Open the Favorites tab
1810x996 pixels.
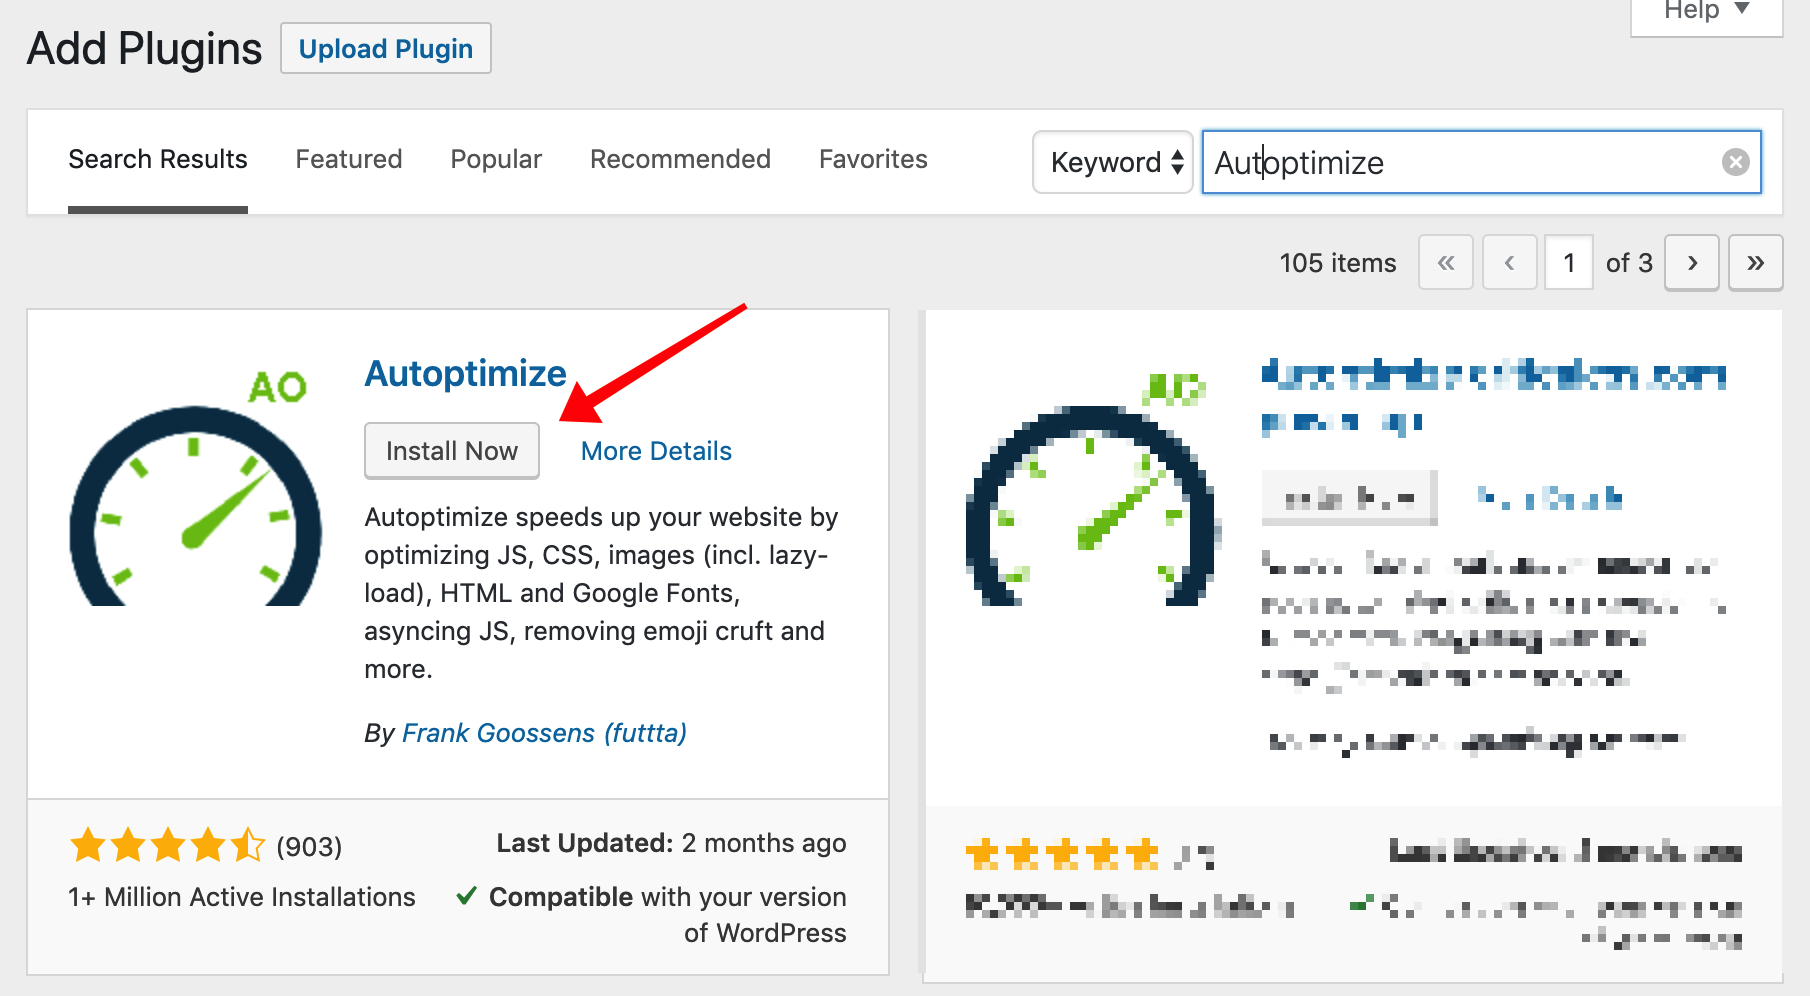point(873,159)
